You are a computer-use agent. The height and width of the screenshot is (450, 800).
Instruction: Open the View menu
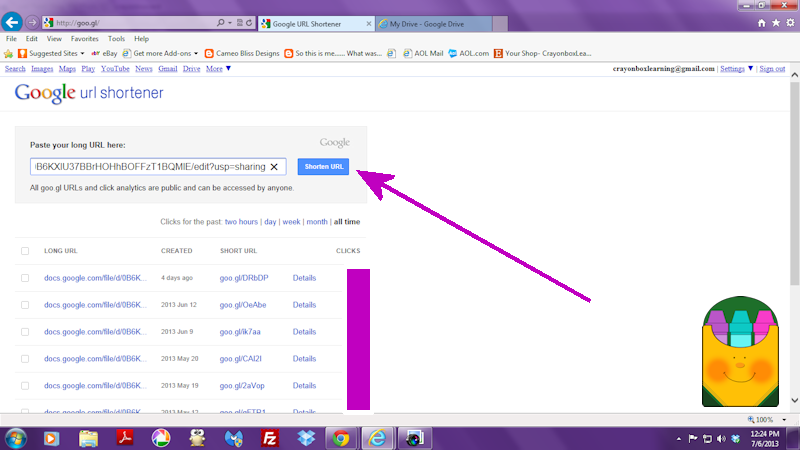point(54,39)
